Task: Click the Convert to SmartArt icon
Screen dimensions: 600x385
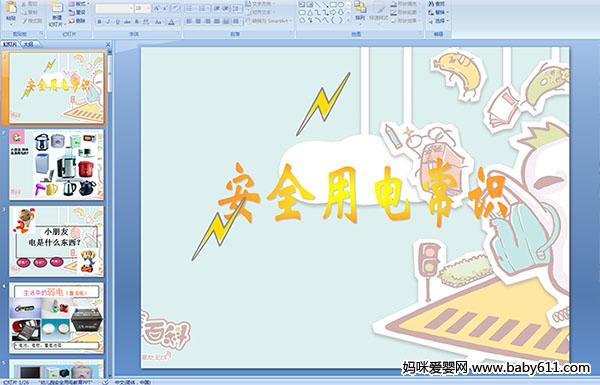Action: pos(248,21)
